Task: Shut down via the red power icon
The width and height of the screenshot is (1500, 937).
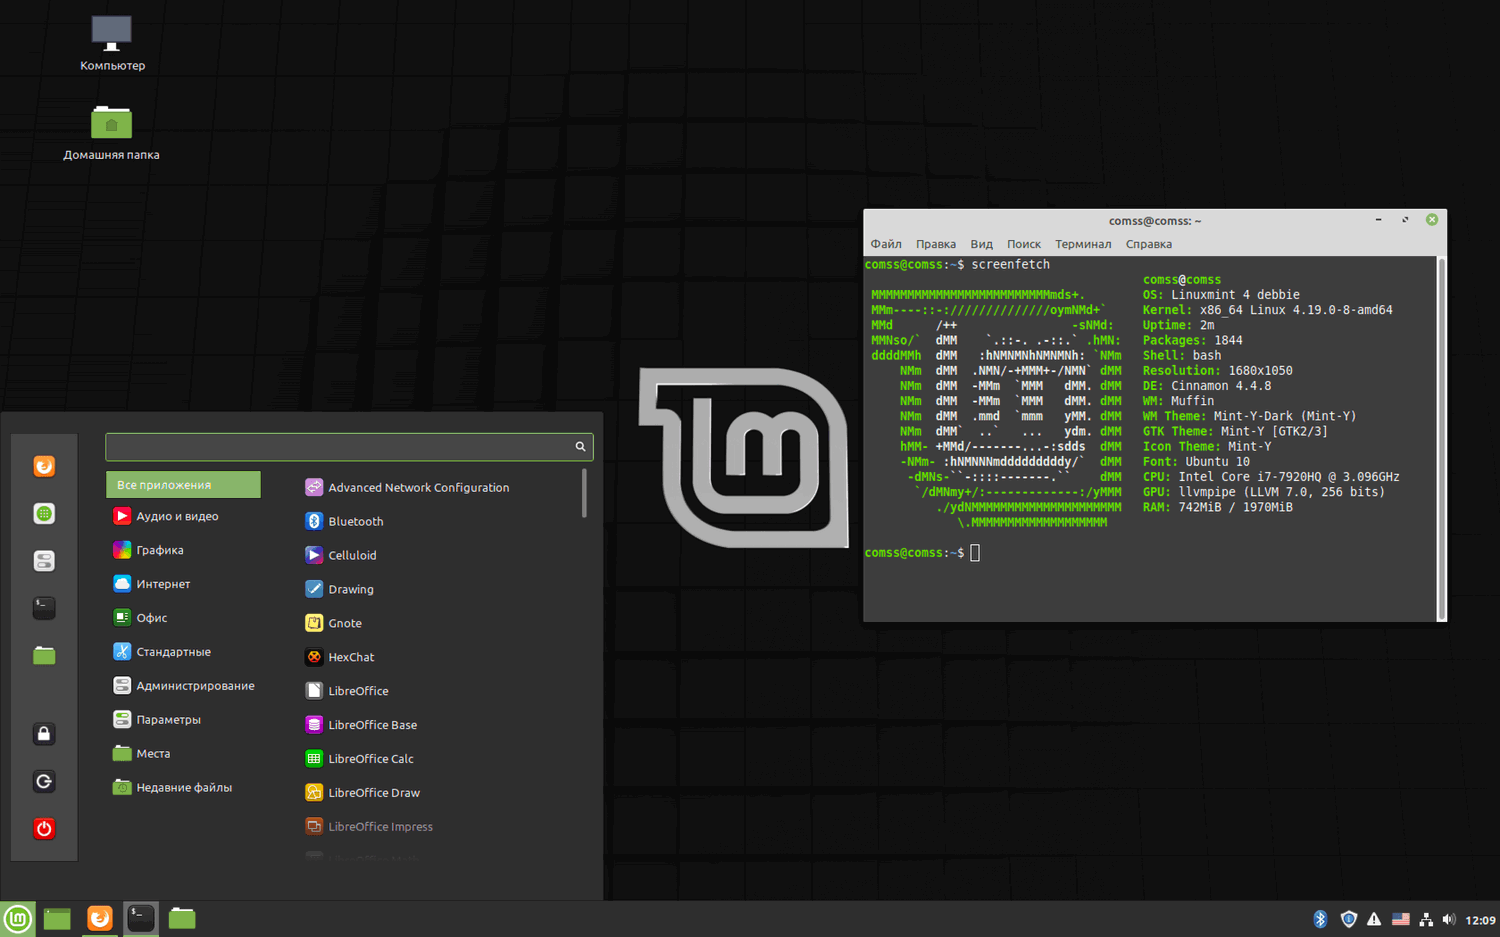Action: (x=44, y=828)
